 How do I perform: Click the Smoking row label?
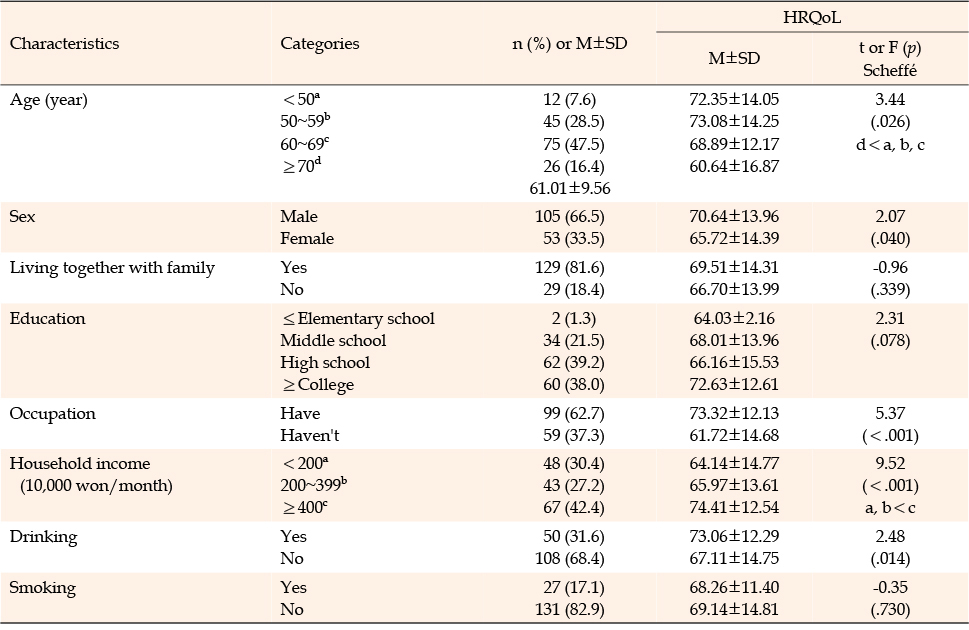[x=43, y=588]
